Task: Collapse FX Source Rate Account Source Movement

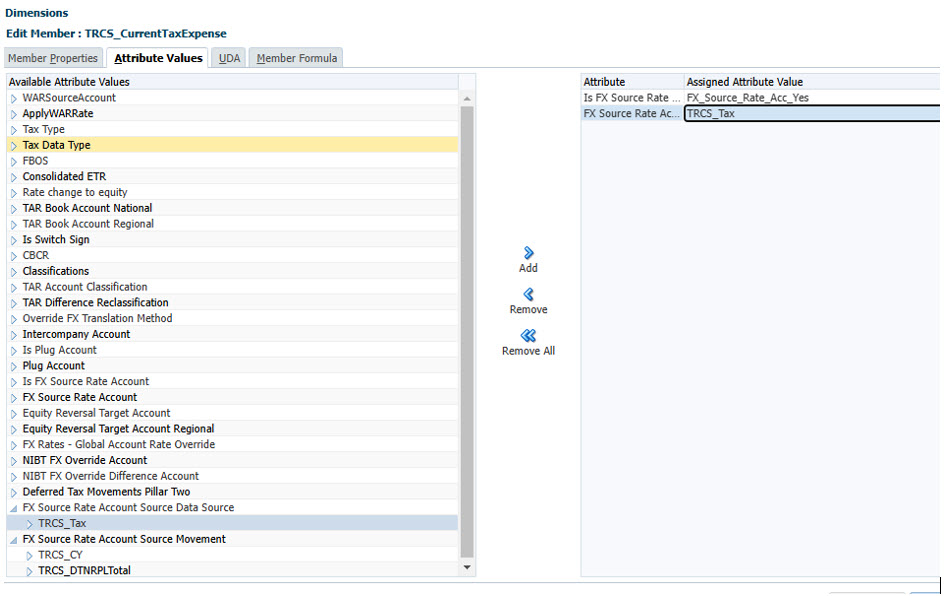Action: 13,540
